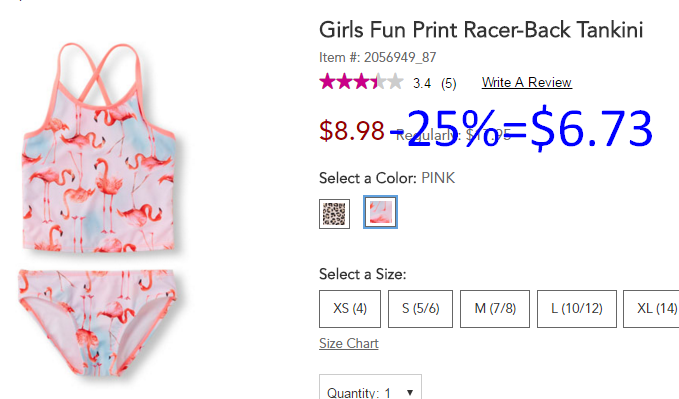The width and height of the screenshot is (679, 399).
Task: Click the item number 2056949_87 text
Action: point(400,57)
